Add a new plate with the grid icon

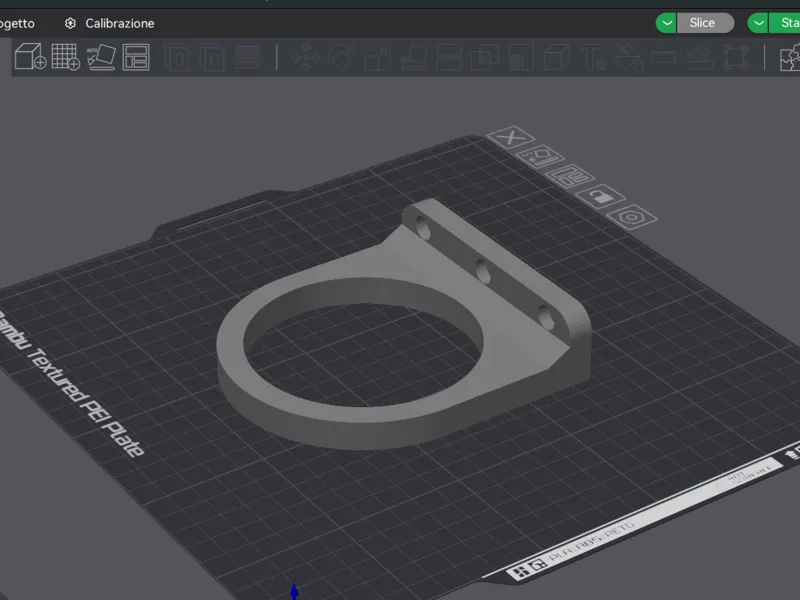point(66,57)
